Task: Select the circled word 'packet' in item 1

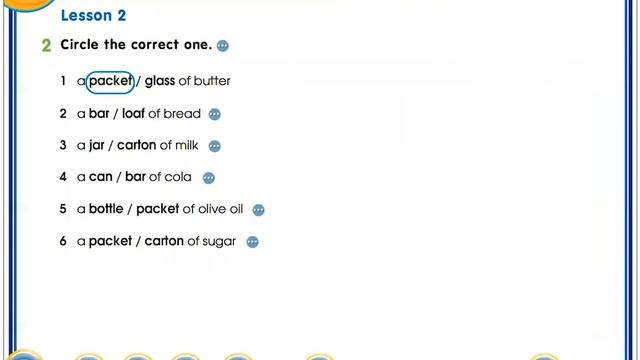Action: (x=110, y=82)
